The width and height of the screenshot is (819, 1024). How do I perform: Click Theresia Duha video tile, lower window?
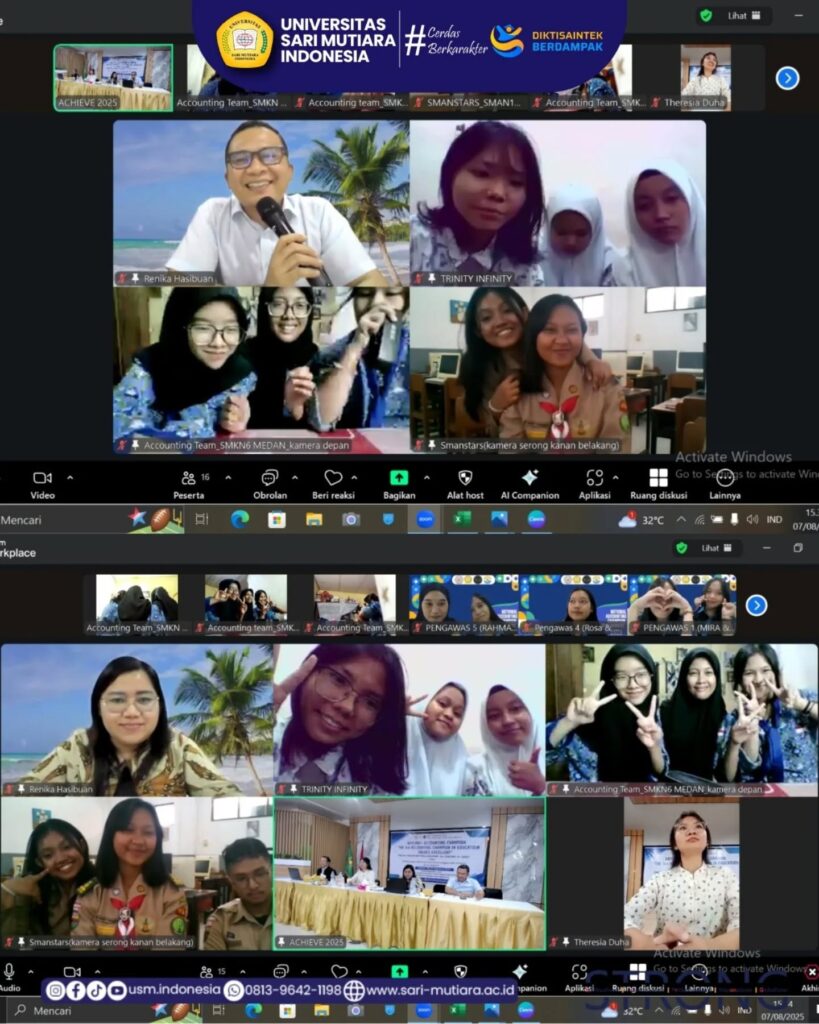point(682,873)
